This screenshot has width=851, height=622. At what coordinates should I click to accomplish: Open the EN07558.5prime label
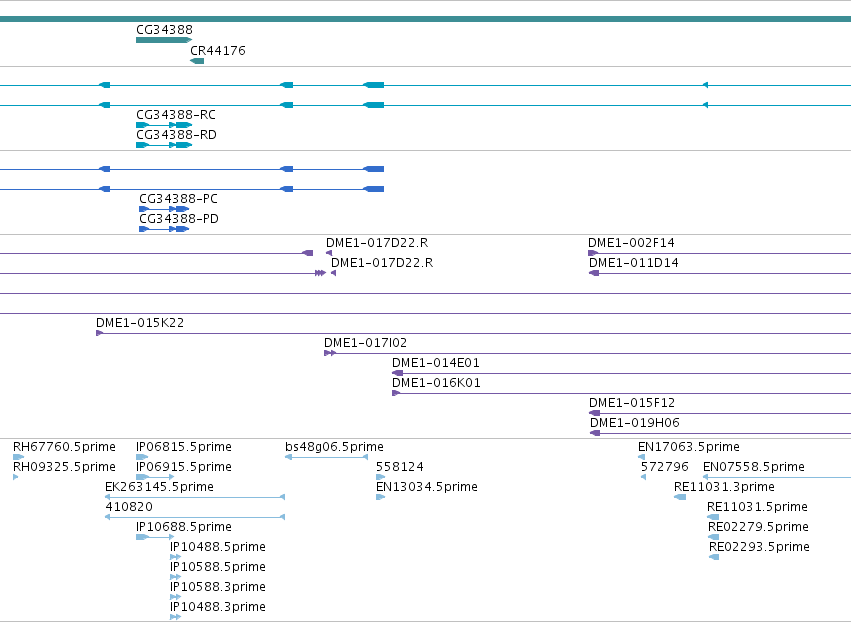pos(754,467)
